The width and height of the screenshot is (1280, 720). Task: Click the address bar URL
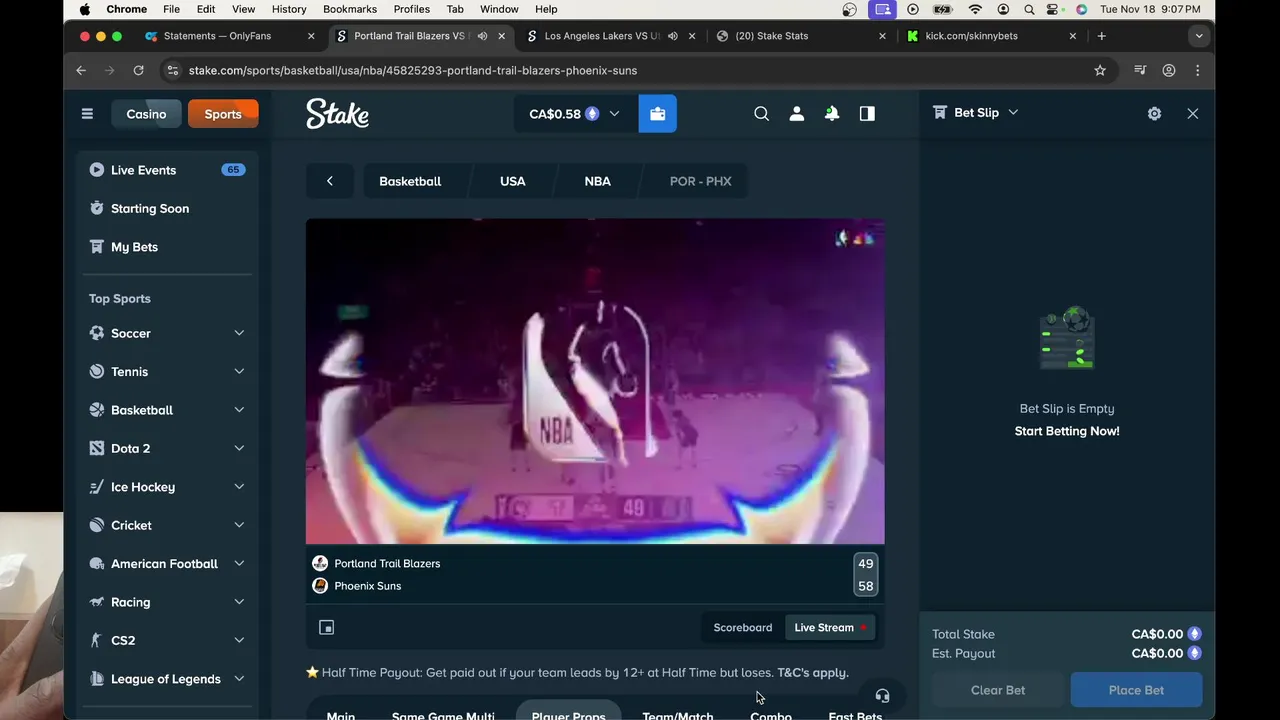413,70
